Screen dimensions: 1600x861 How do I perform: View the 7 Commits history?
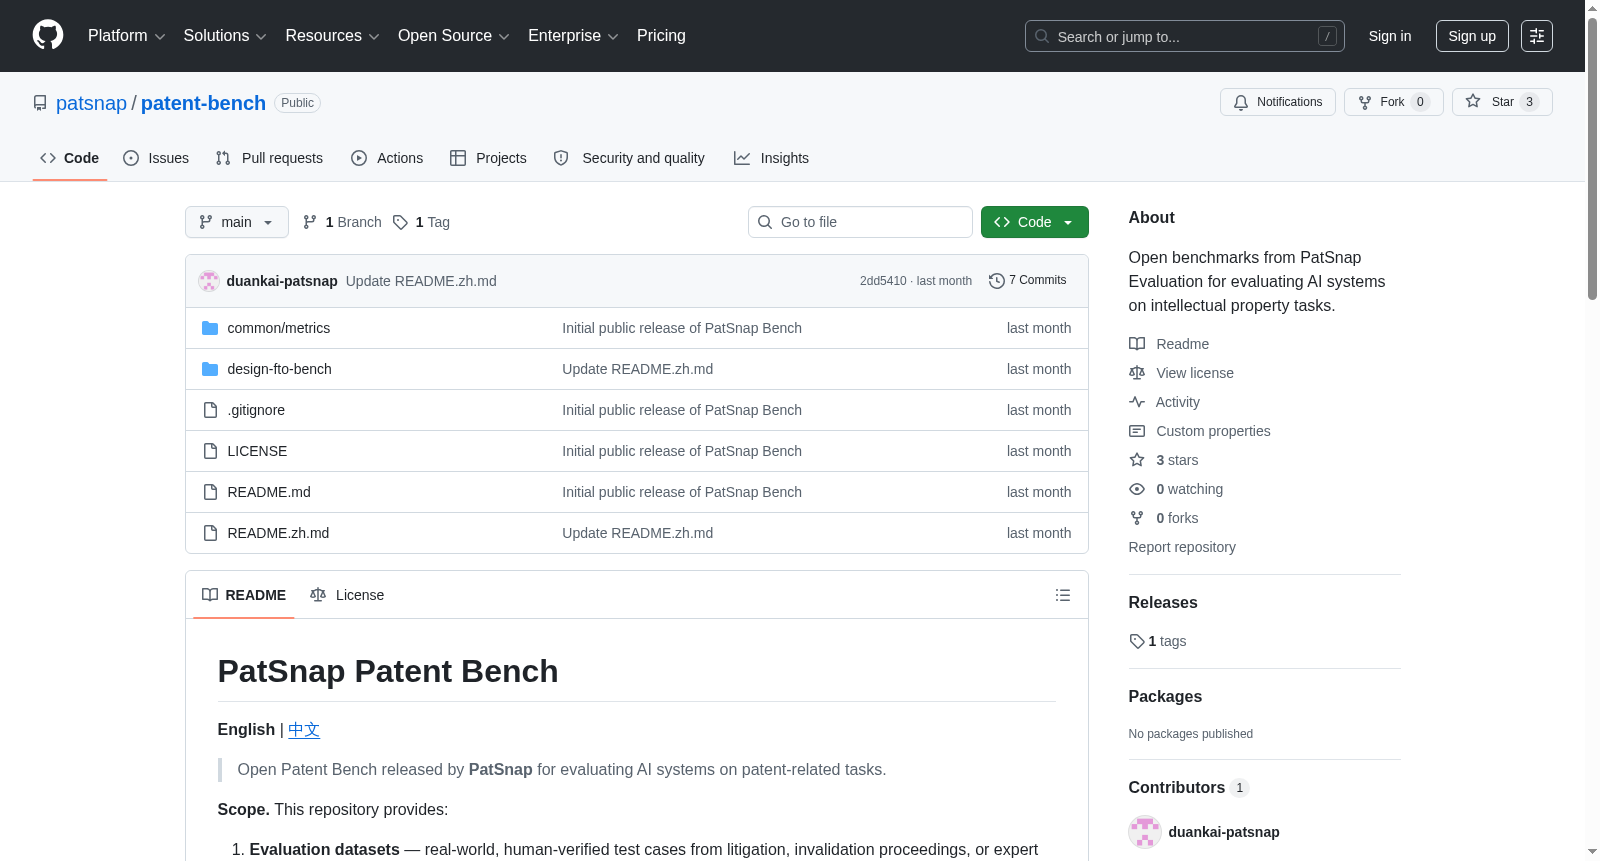[1027, 281]
